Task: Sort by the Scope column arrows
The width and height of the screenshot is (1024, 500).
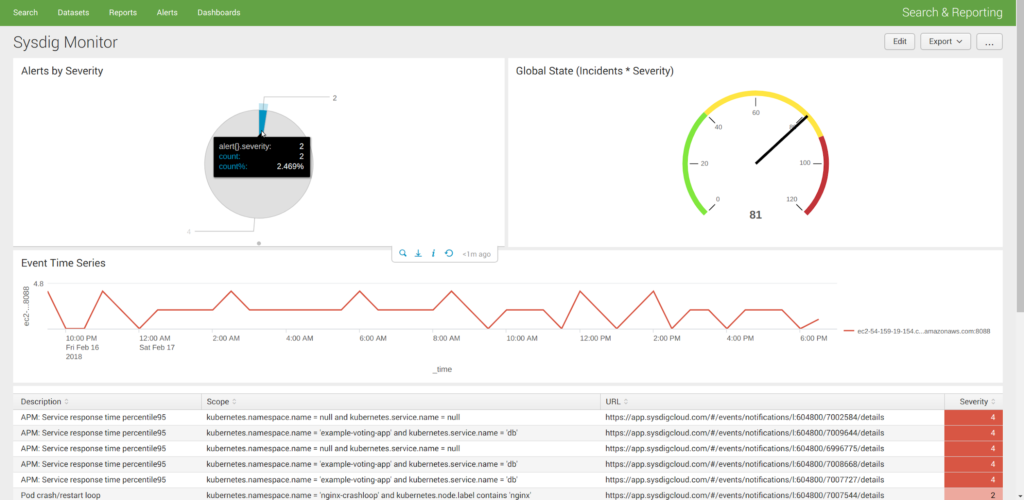Action: click(x=234, y=401)
